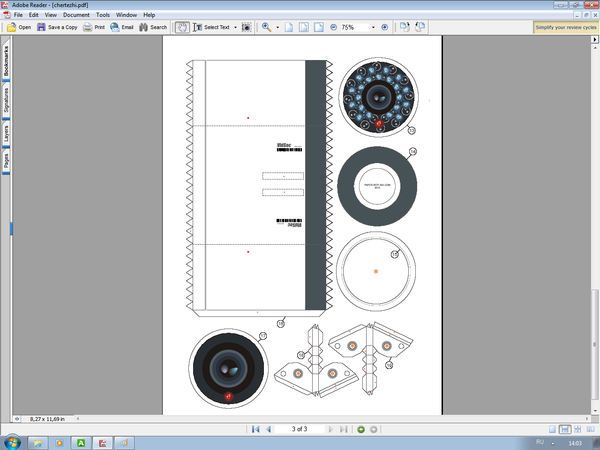The image size is (600, 450).
Task: Set Fit Page view
Action: [x=304, y=27]
